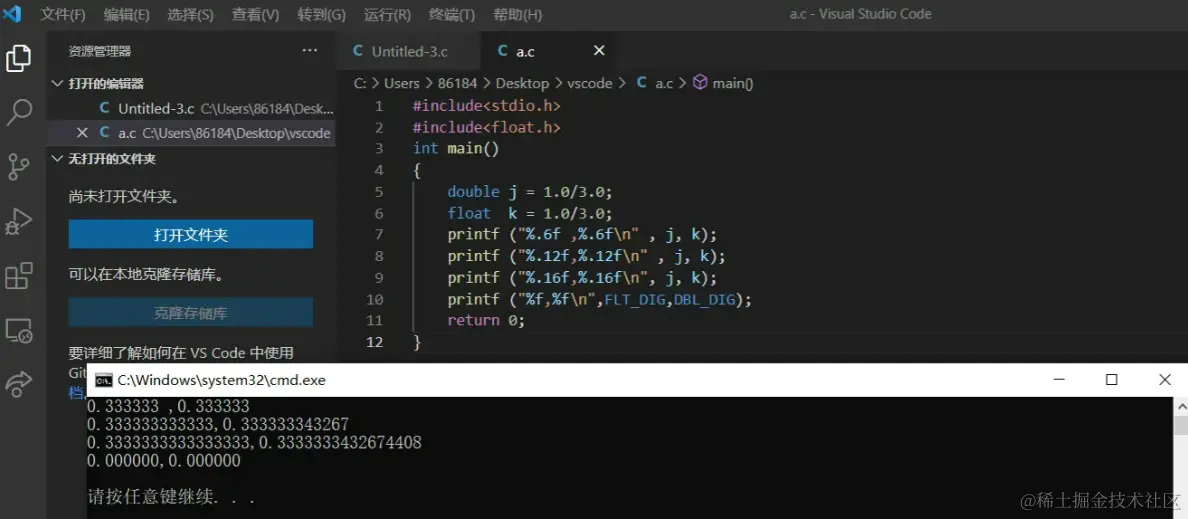
Task: Open the Extensions view icon
Action: pos(18,276)
